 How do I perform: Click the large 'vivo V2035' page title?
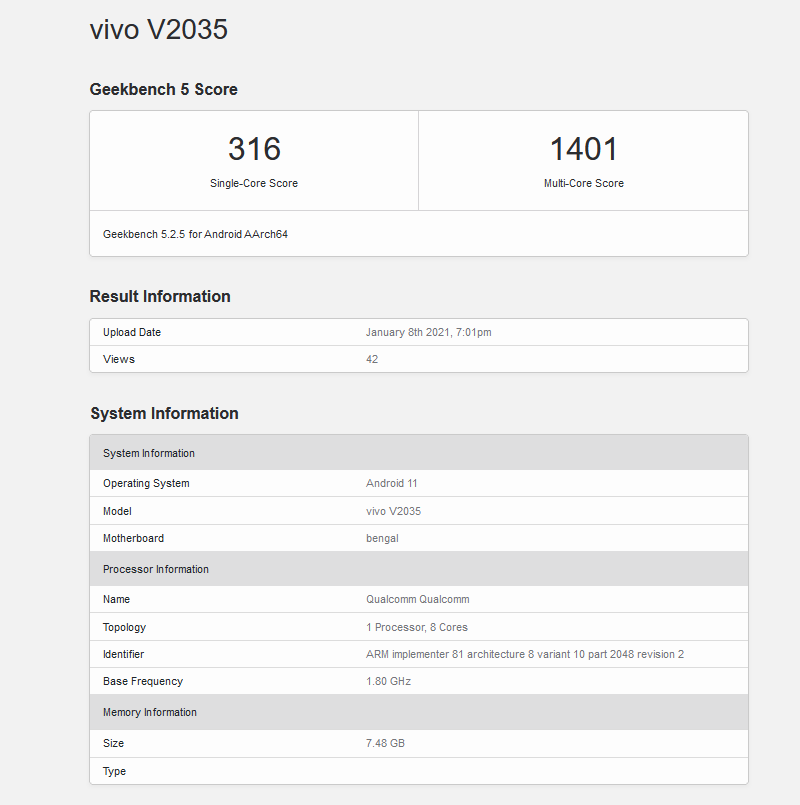pos(159,29)
